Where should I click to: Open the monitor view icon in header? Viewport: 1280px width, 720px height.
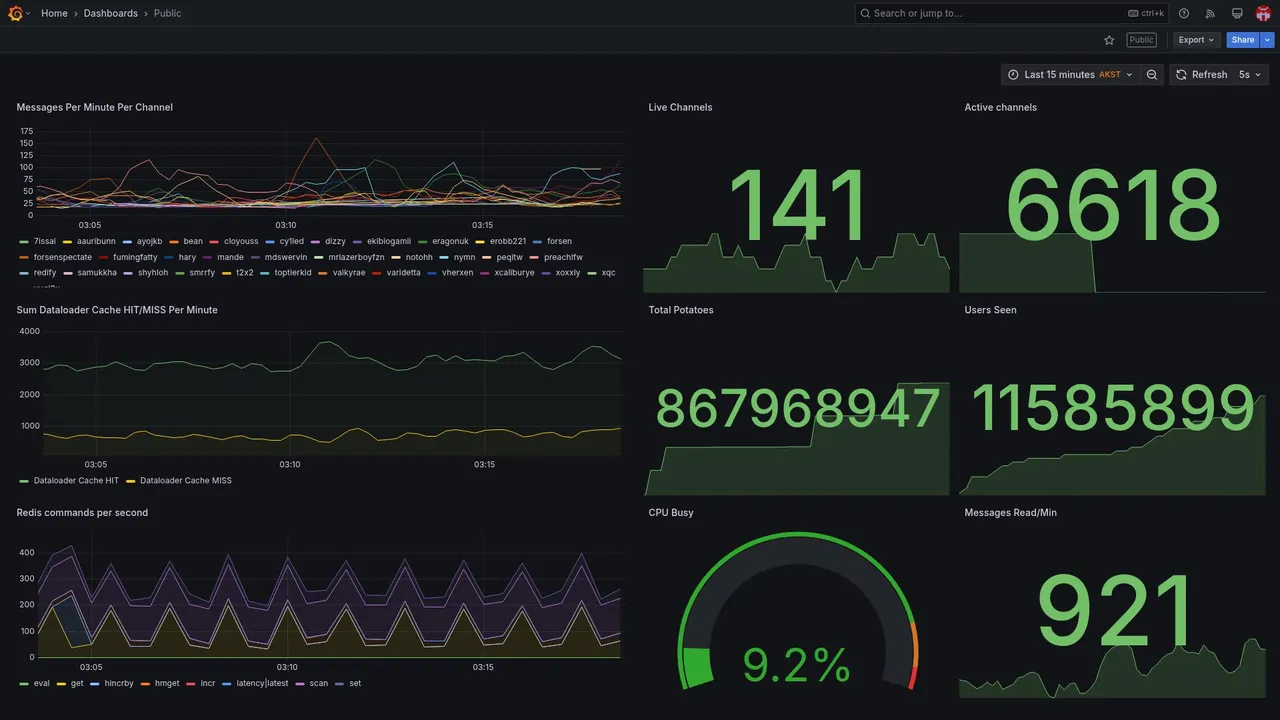[1237, 13]
